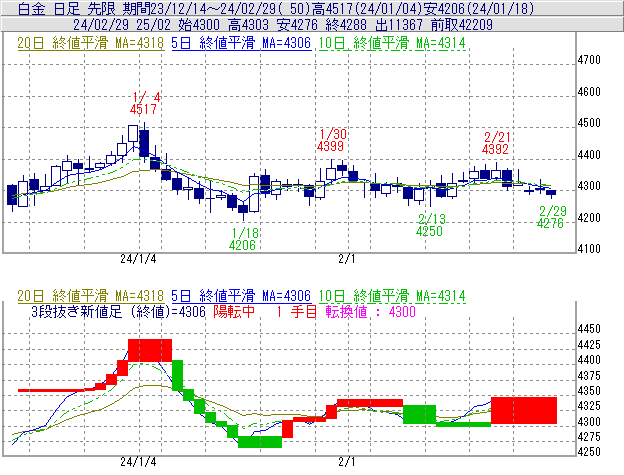The height and width of the screenshot is (475, 624).
Task: Select 10日 終値平滑 MA=4314 legend above candlestick chart
Action: (392, 43)
